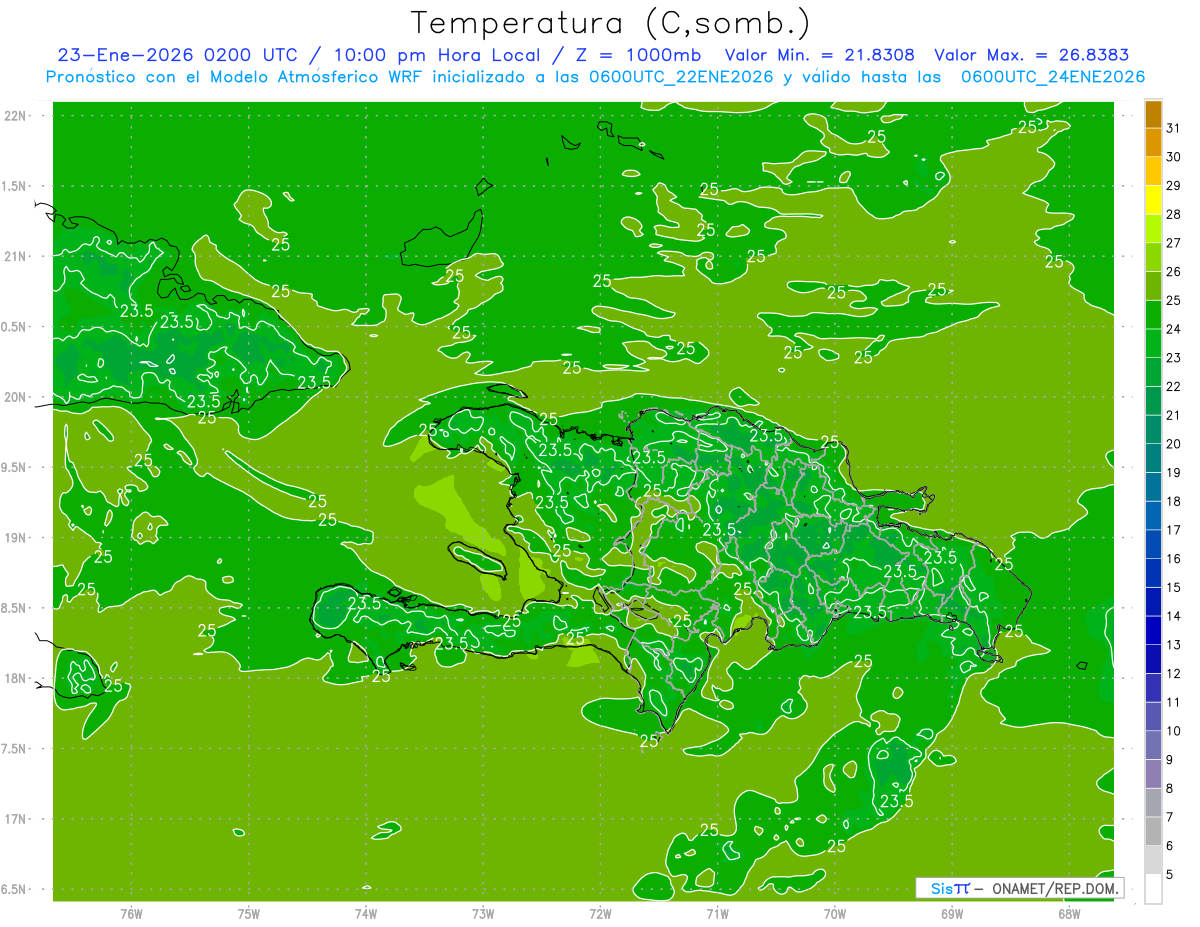Click legend value 9 on the color scale
1200x927 pixels.
1170,760
